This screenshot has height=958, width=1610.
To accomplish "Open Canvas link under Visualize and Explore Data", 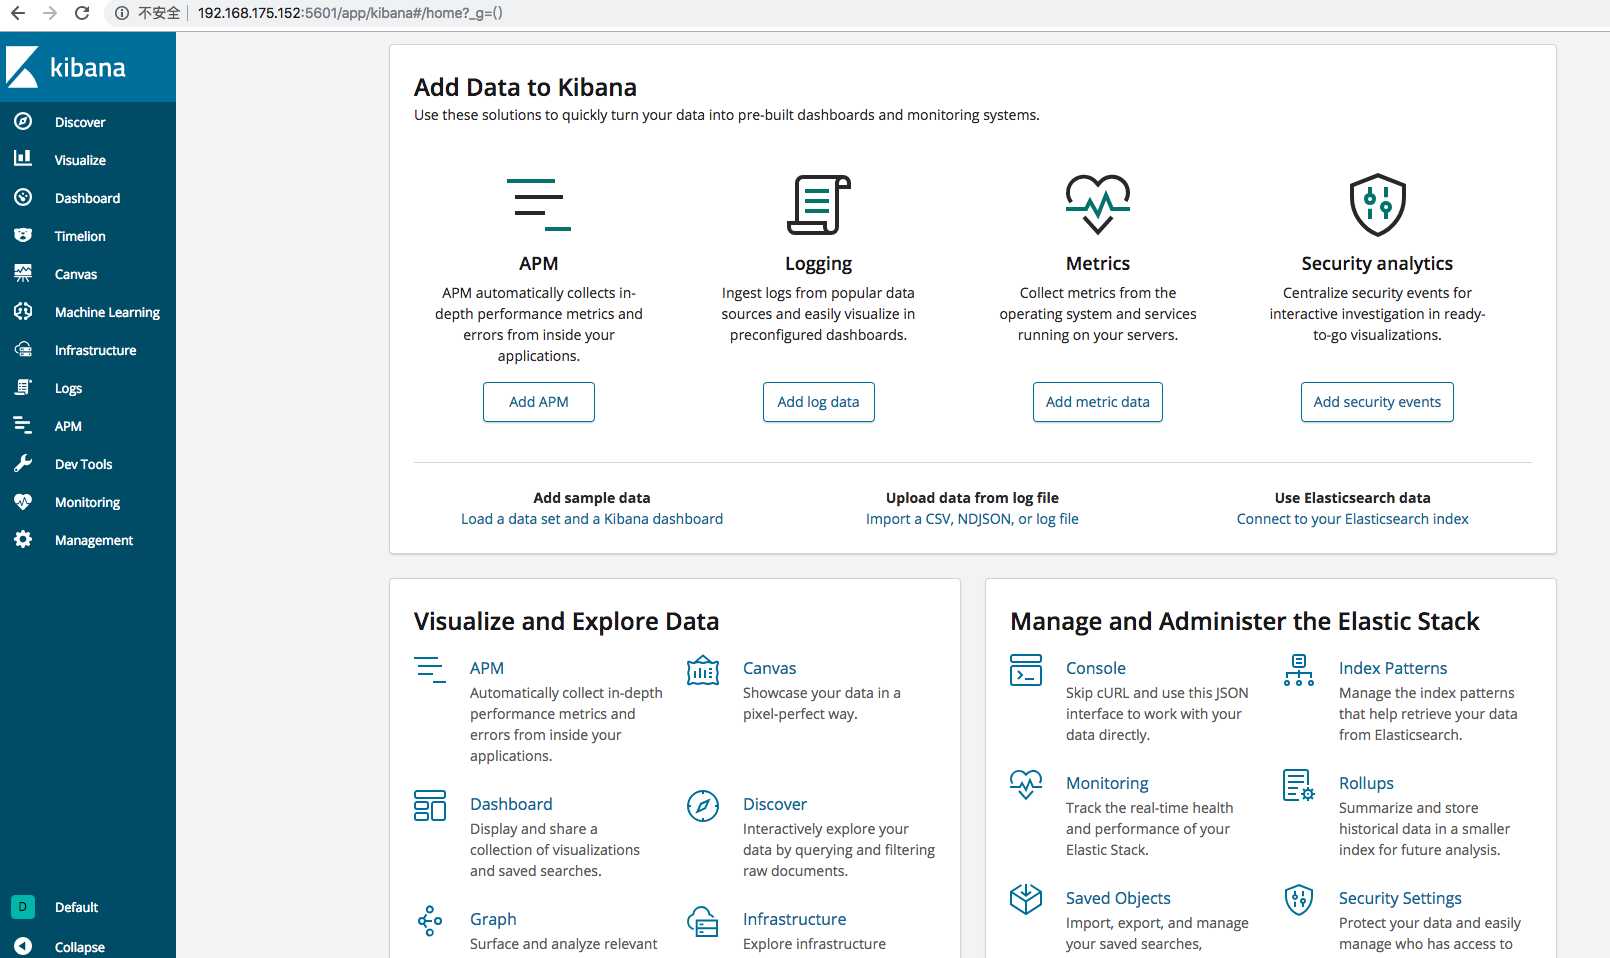I will tap(770, 668).
